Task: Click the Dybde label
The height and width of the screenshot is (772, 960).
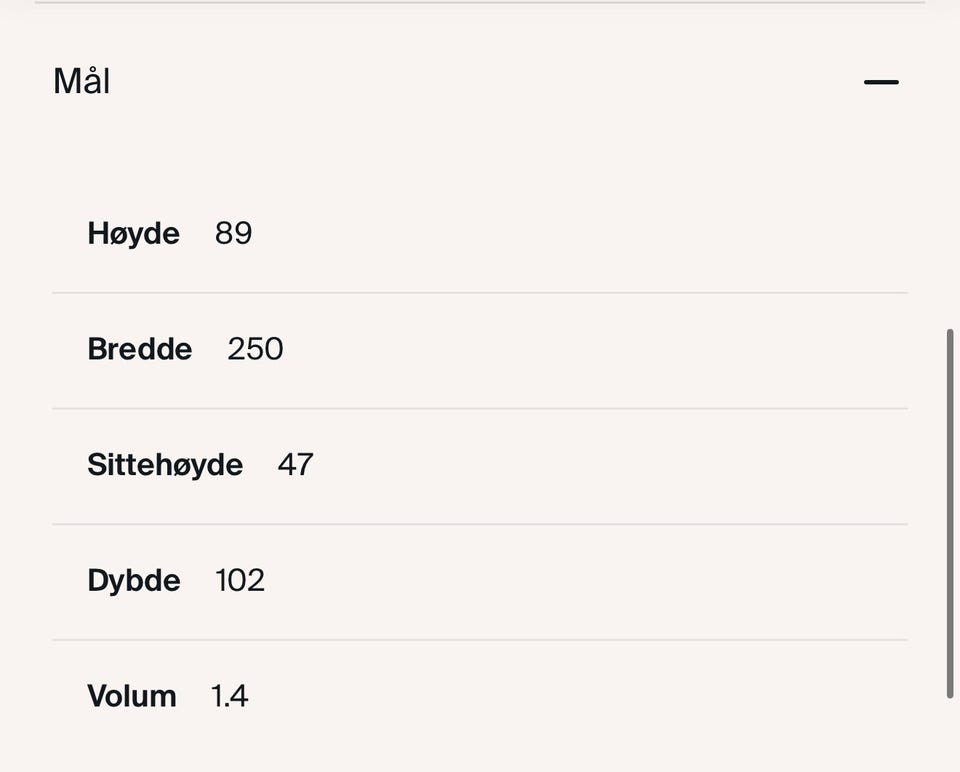Action: pyautogui.click(x=134, y=581)
